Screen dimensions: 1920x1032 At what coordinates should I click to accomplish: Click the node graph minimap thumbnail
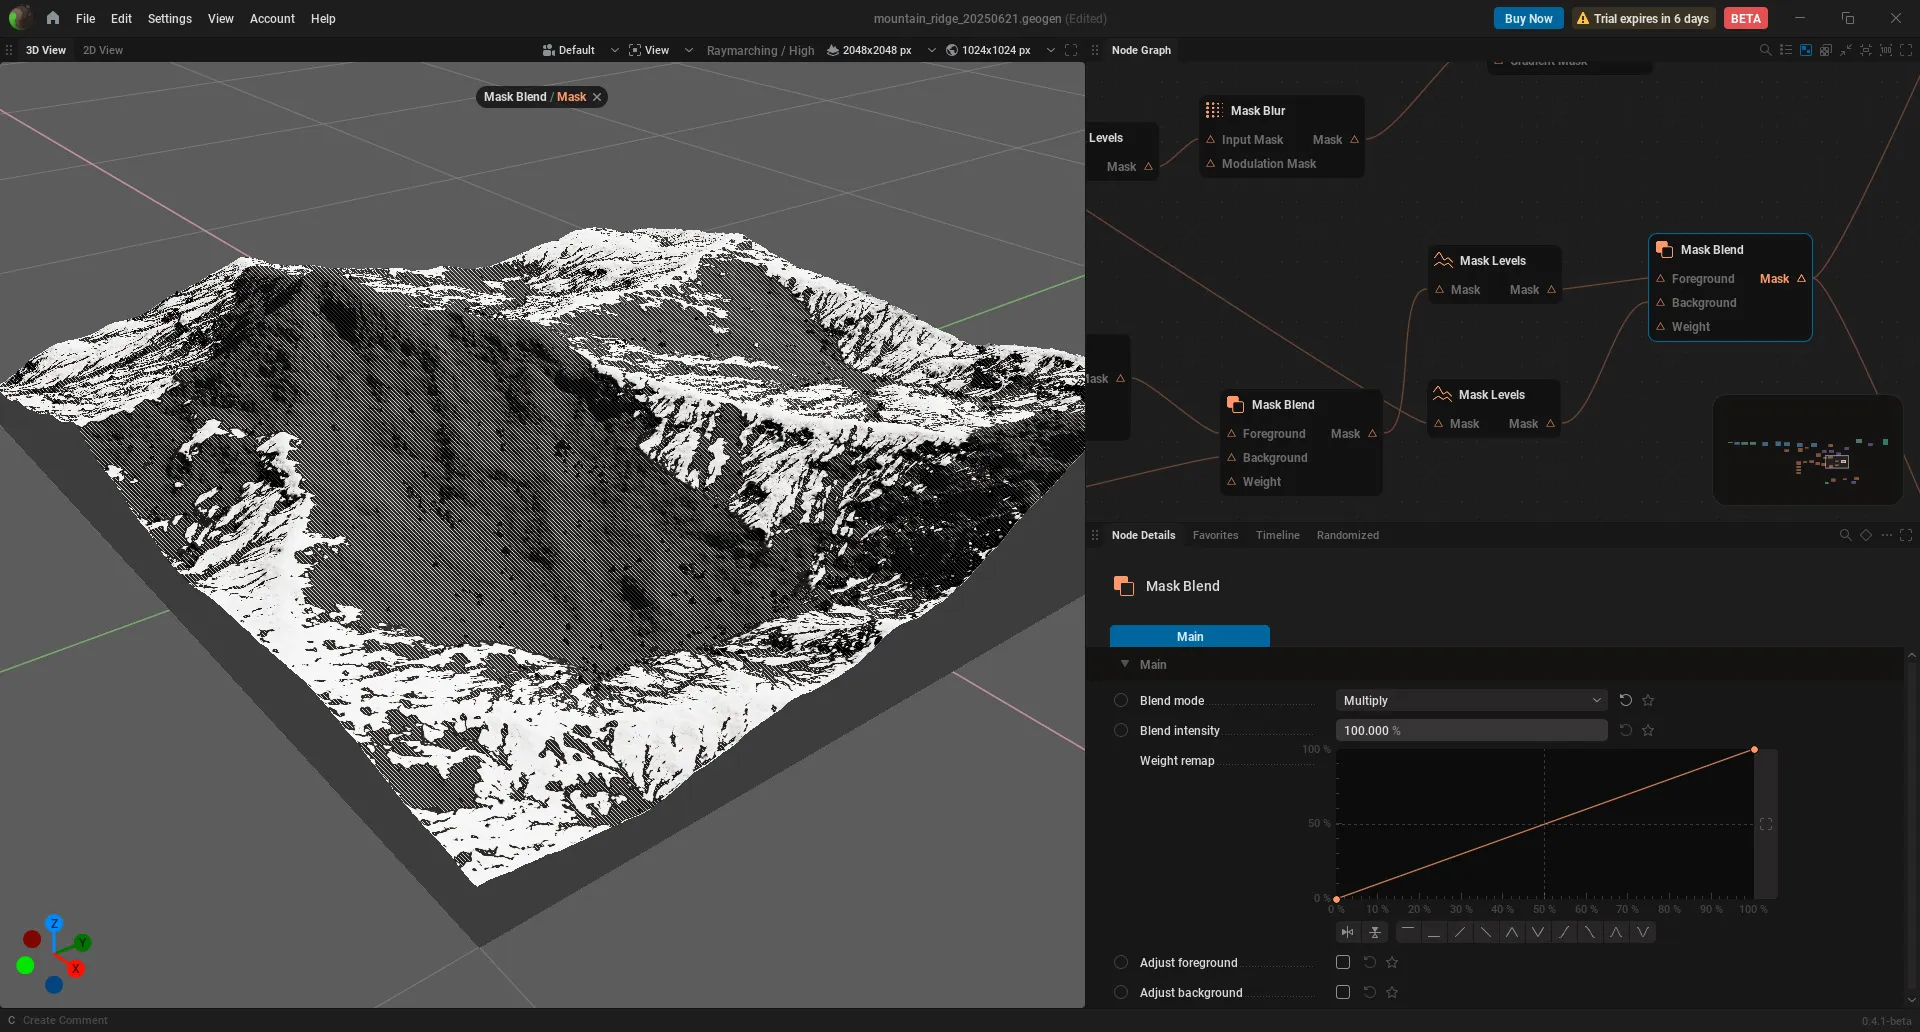coord(1807,450)
